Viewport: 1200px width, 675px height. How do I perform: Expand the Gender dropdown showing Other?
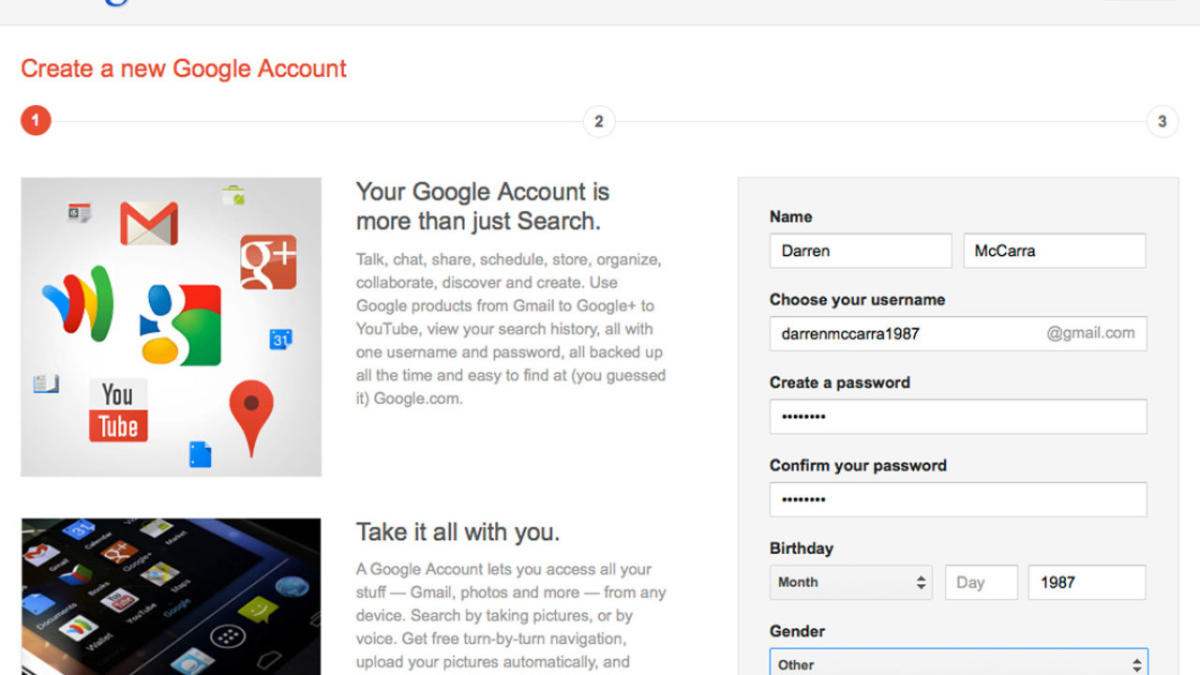(958, 662)
